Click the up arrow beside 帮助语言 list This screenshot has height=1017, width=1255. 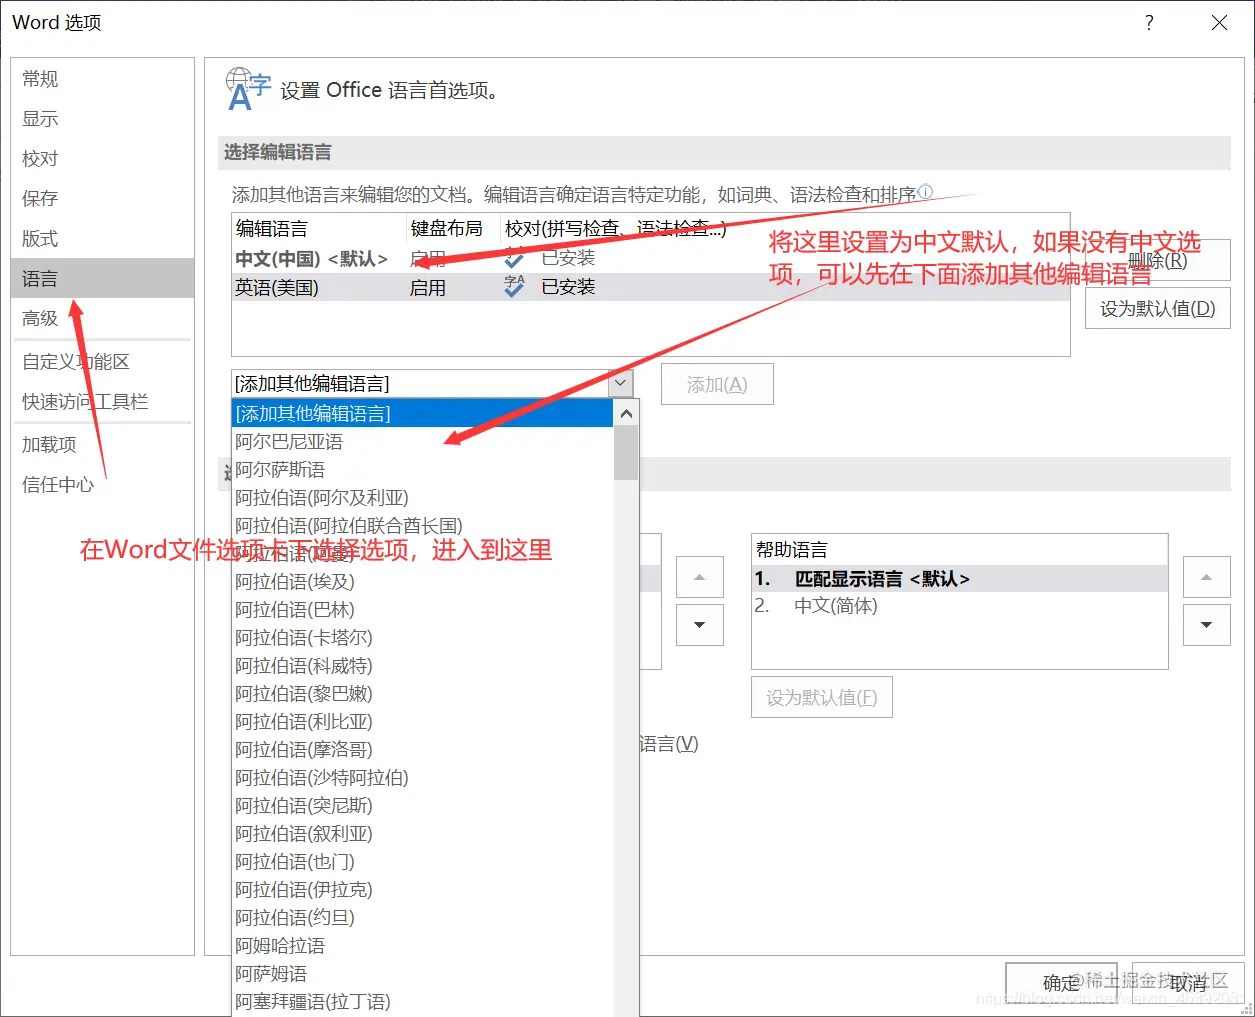[x=1206, y=577]
